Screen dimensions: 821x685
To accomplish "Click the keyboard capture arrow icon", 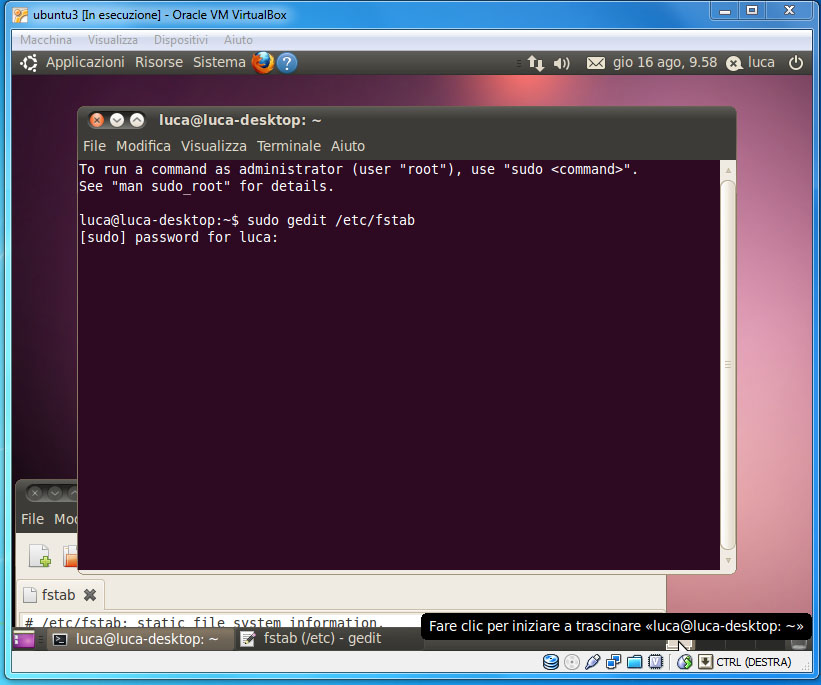I will tap(705, 662).
